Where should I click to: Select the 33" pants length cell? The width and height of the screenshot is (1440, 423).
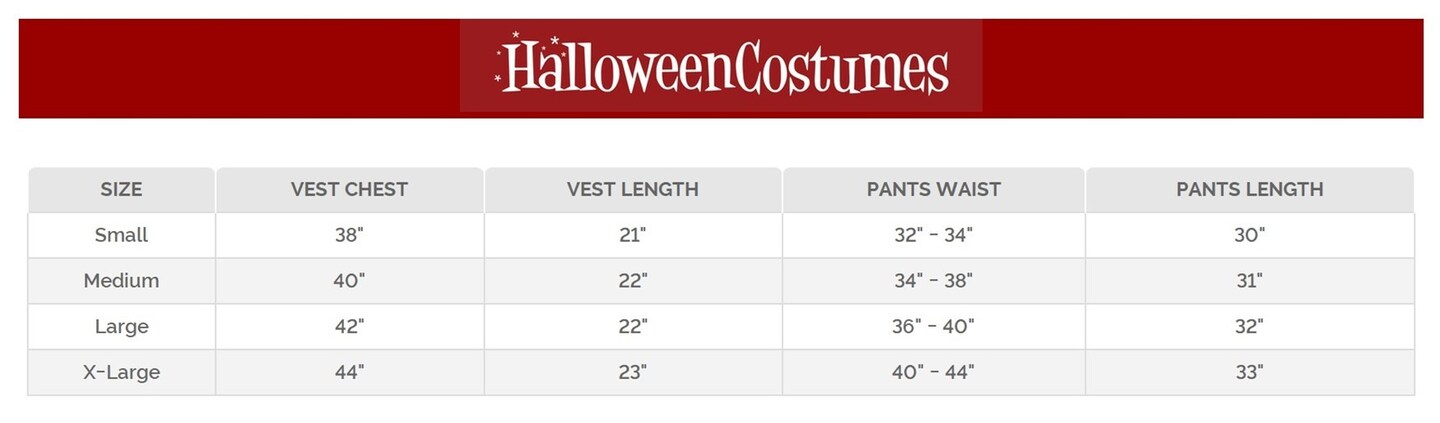(x=1249, y=372)
